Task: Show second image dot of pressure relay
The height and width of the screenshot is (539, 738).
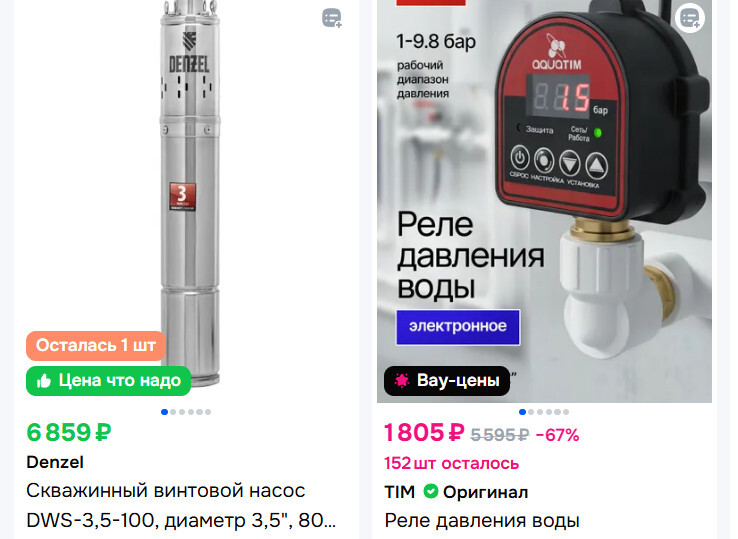Action: pos(531,412)
